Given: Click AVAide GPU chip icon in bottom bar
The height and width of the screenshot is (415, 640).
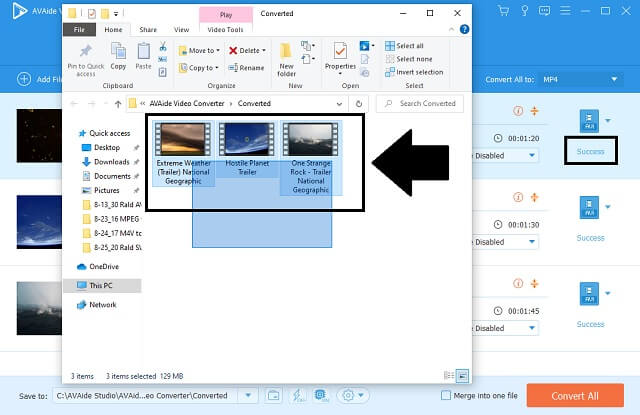Looking at the screenshot, I should [x=321, y=395].
